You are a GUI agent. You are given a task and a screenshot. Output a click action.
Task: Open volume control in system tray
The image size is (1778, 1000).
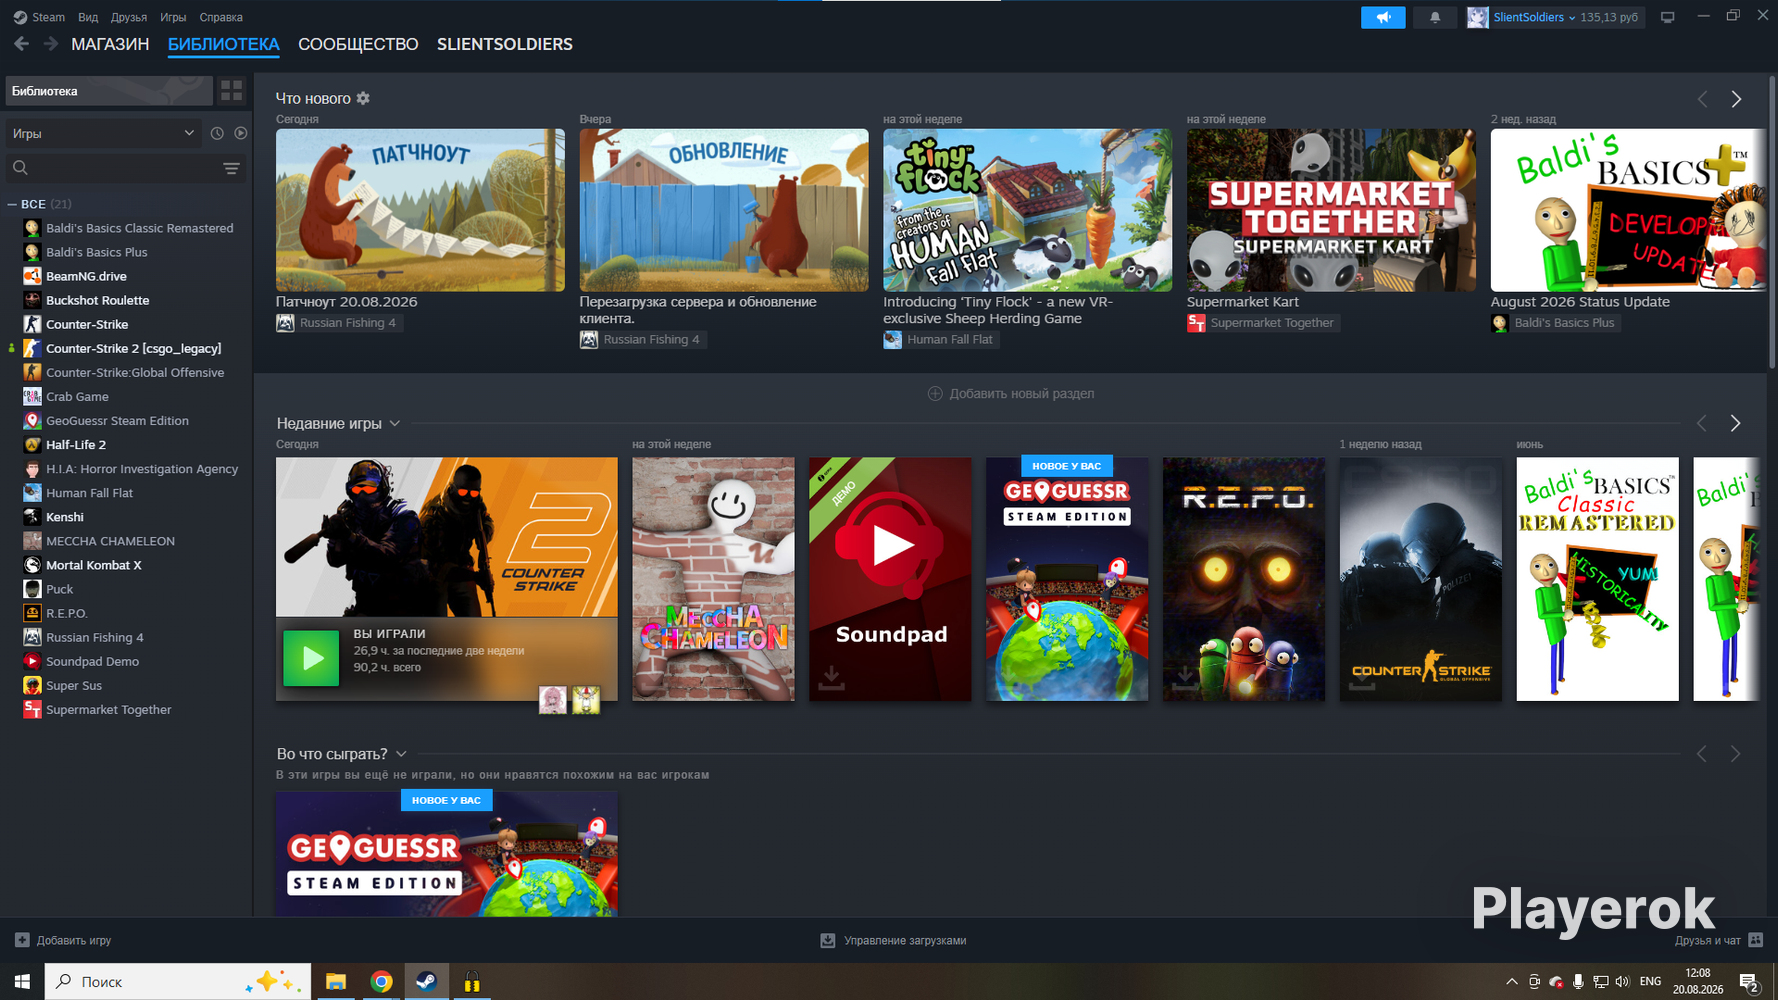click(x=1622, y=982)
